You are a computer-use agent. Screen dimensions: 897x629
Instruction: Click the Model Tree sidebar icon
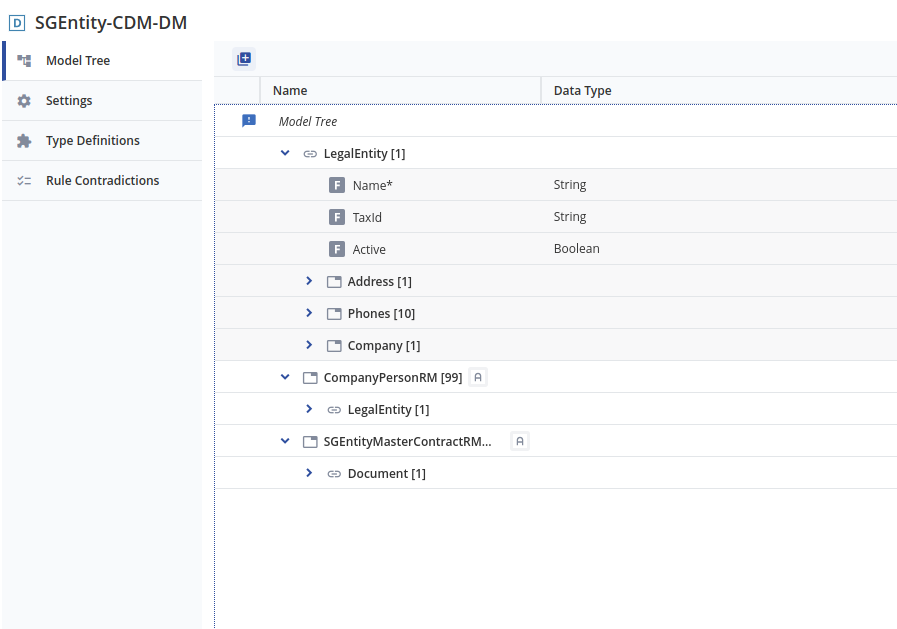click(24, 60)
